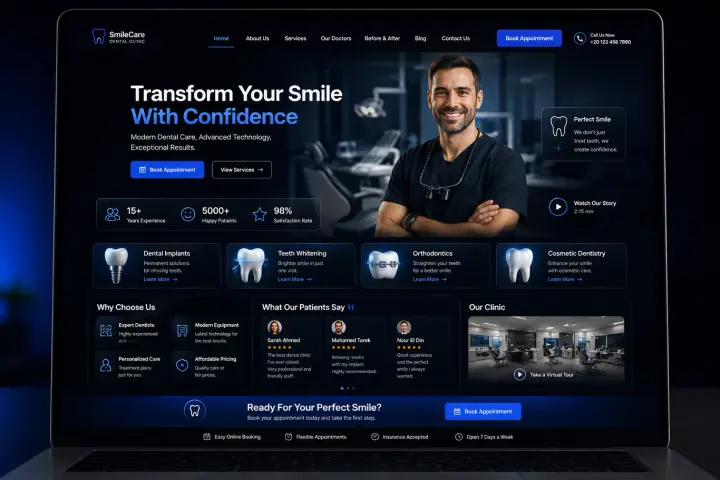720x480 pixels.
Task: Click the "Our Clinic" heading
Action: 487,307
